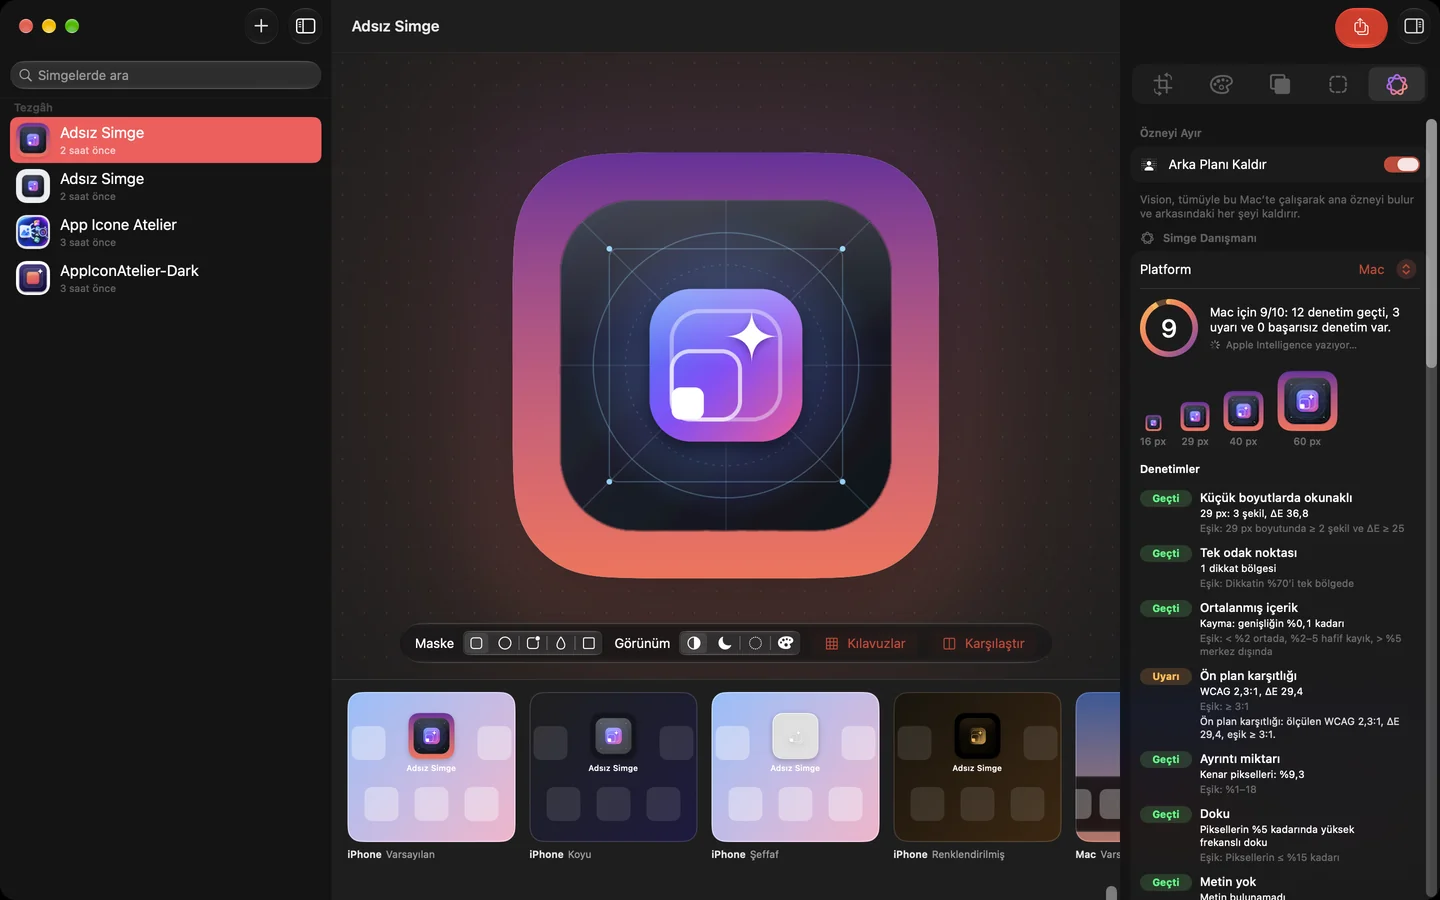The image size is (1440, 900).
Task: Open App Icone Atelier in sidebar
Action: [x=166, y=232]
